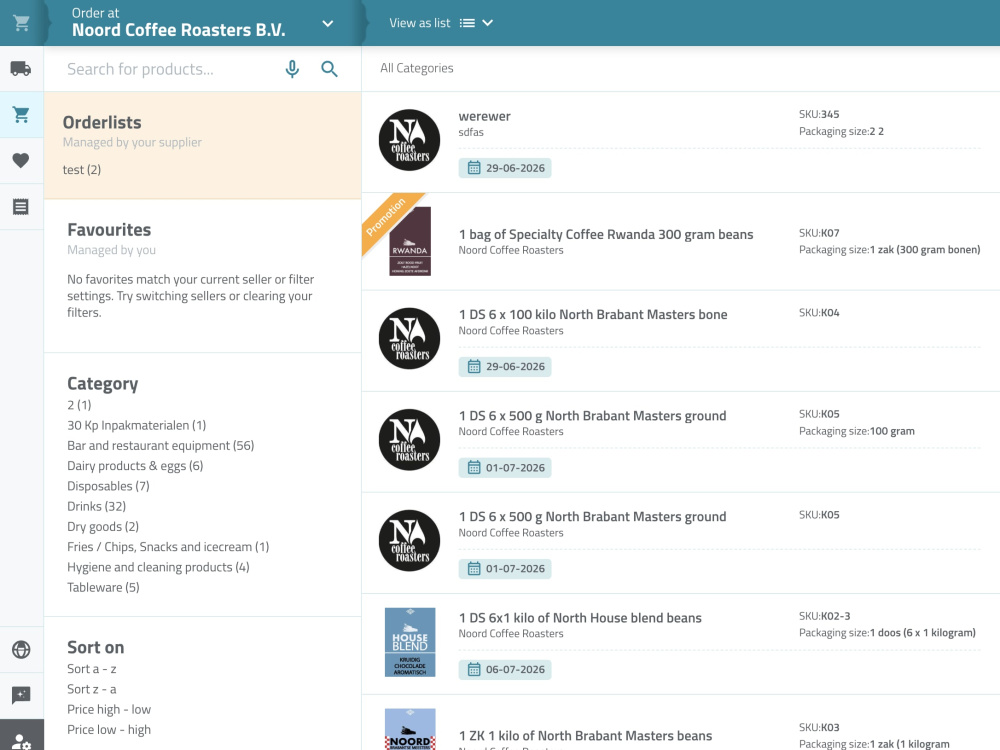This screenshot has height=750, width=1000.
Task: Select the cart icon in the left sidebar
Action: 21,115
